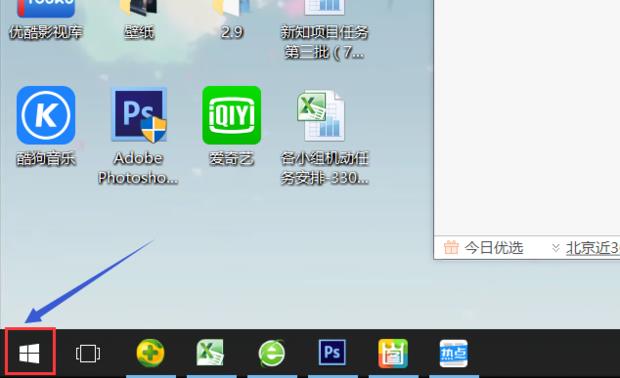Click the gift icon beside 今日优选
Image resolution: width=620 pixels, height=378 pixels.
click(x=451, y=248)
